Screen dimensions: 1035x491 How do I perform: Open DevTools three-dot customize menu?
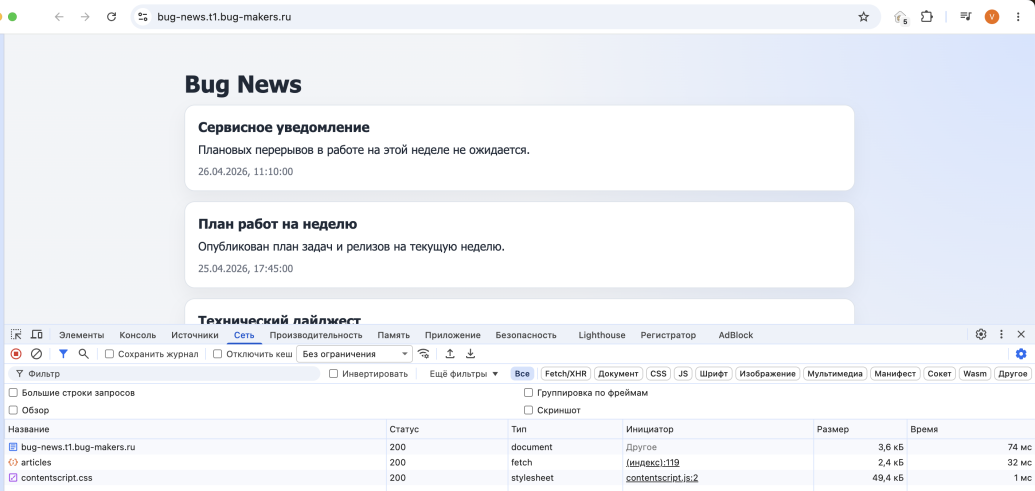1001,335
